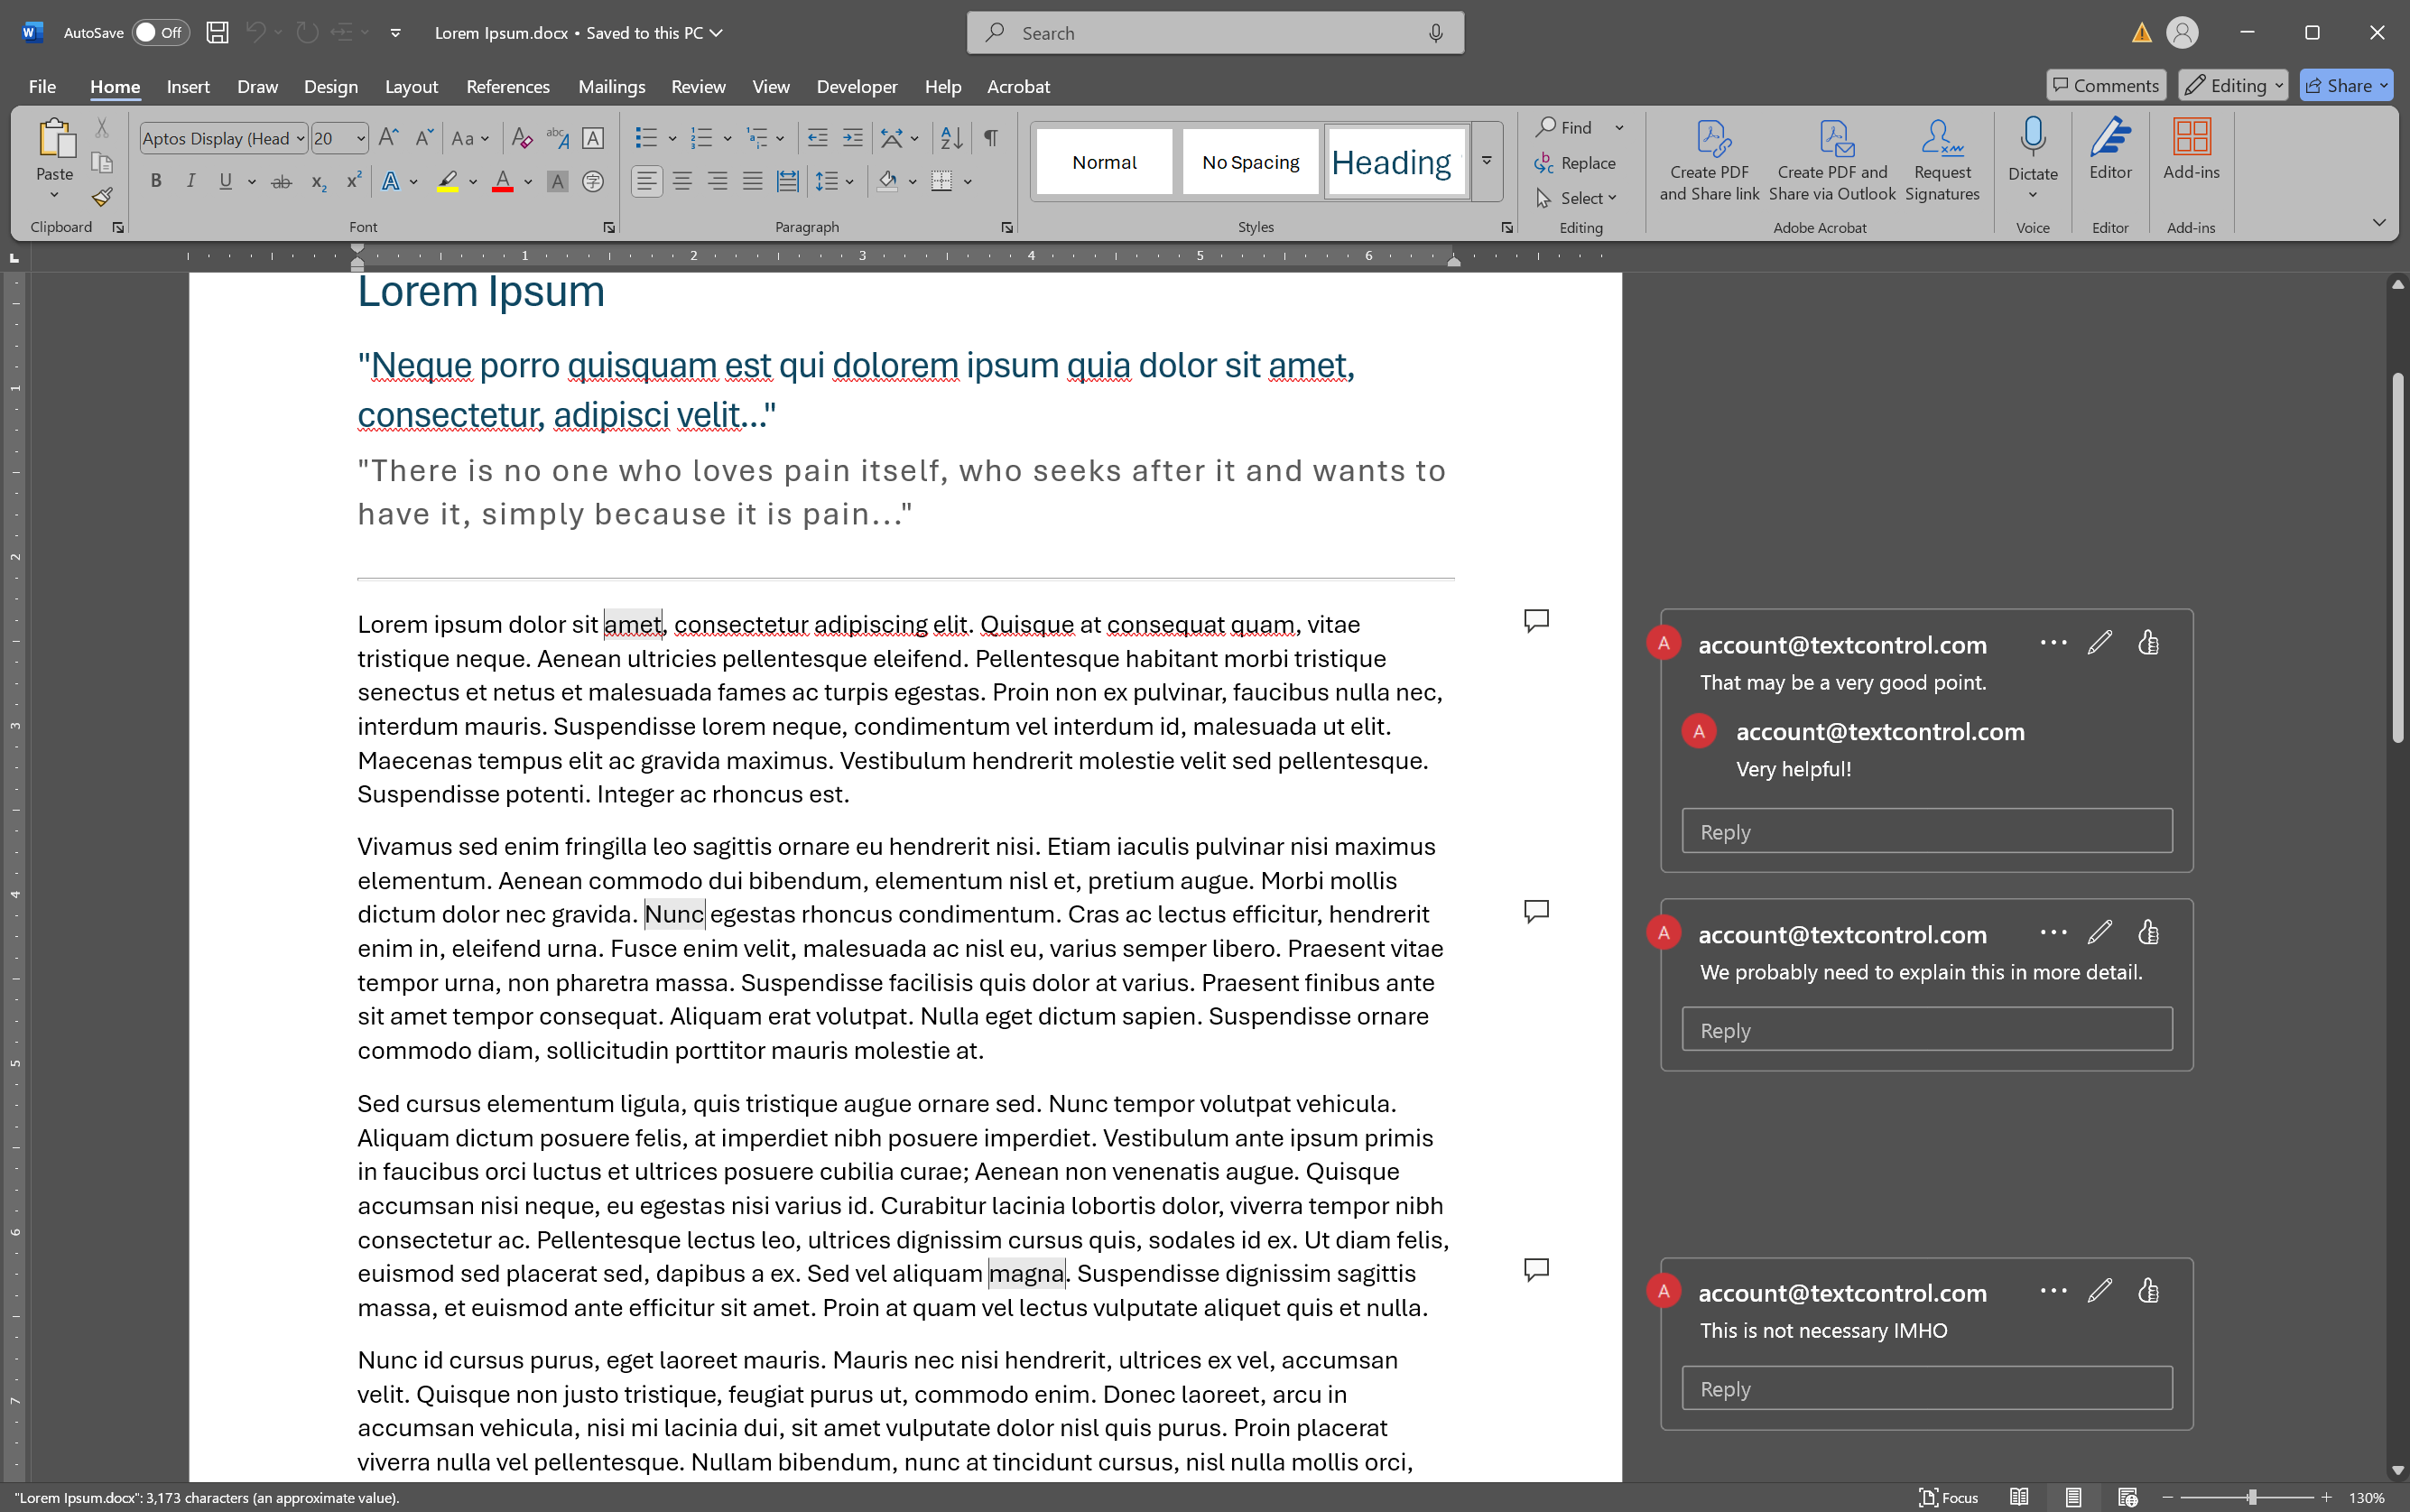Shrink font size with the smaller A icon

[x=424, y=138]
